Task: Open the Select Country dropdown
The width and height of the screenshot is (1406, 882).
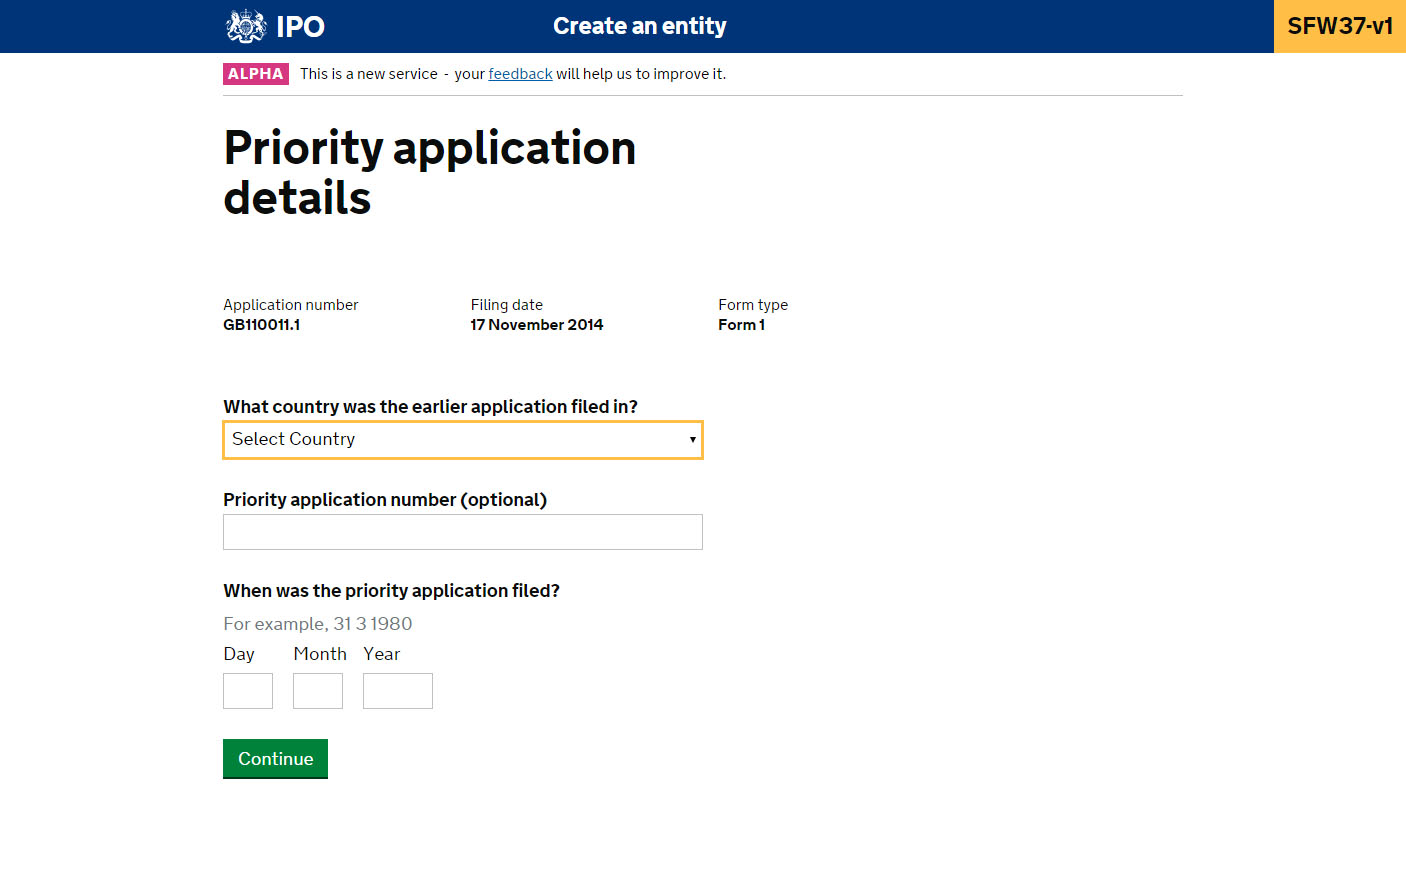Action: pyautogui.click(x=462, y=440)
